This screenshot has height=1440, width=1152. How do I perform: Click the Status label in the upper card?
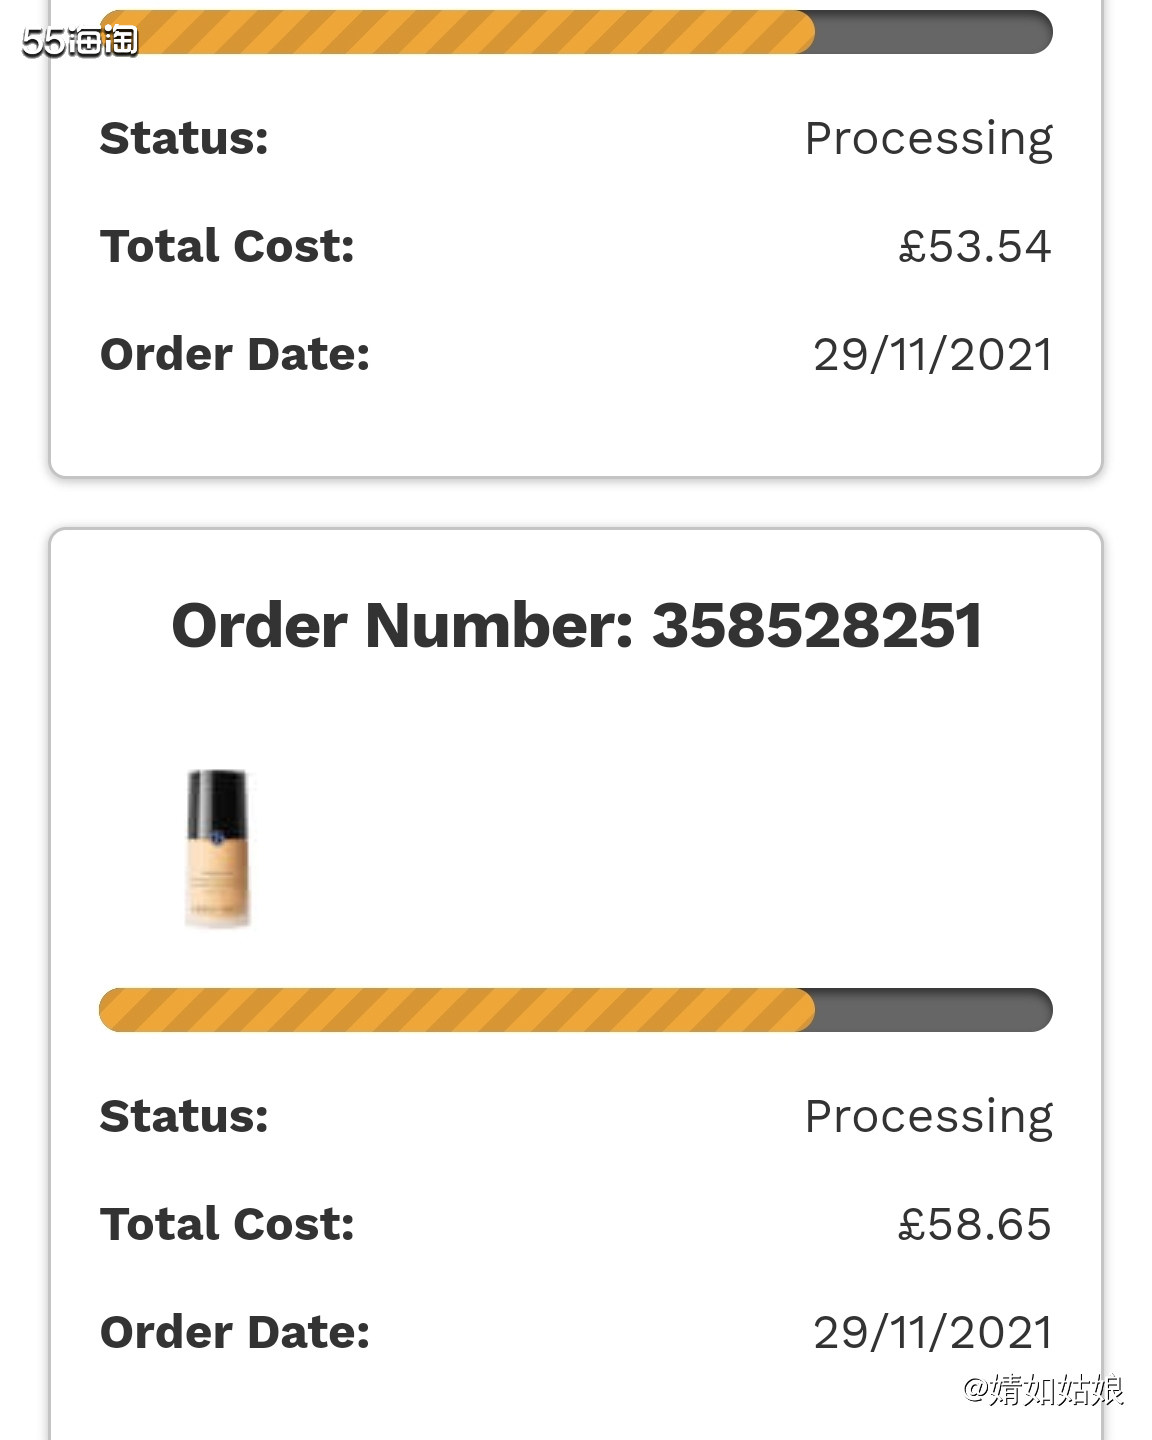[x=185, y=139]
